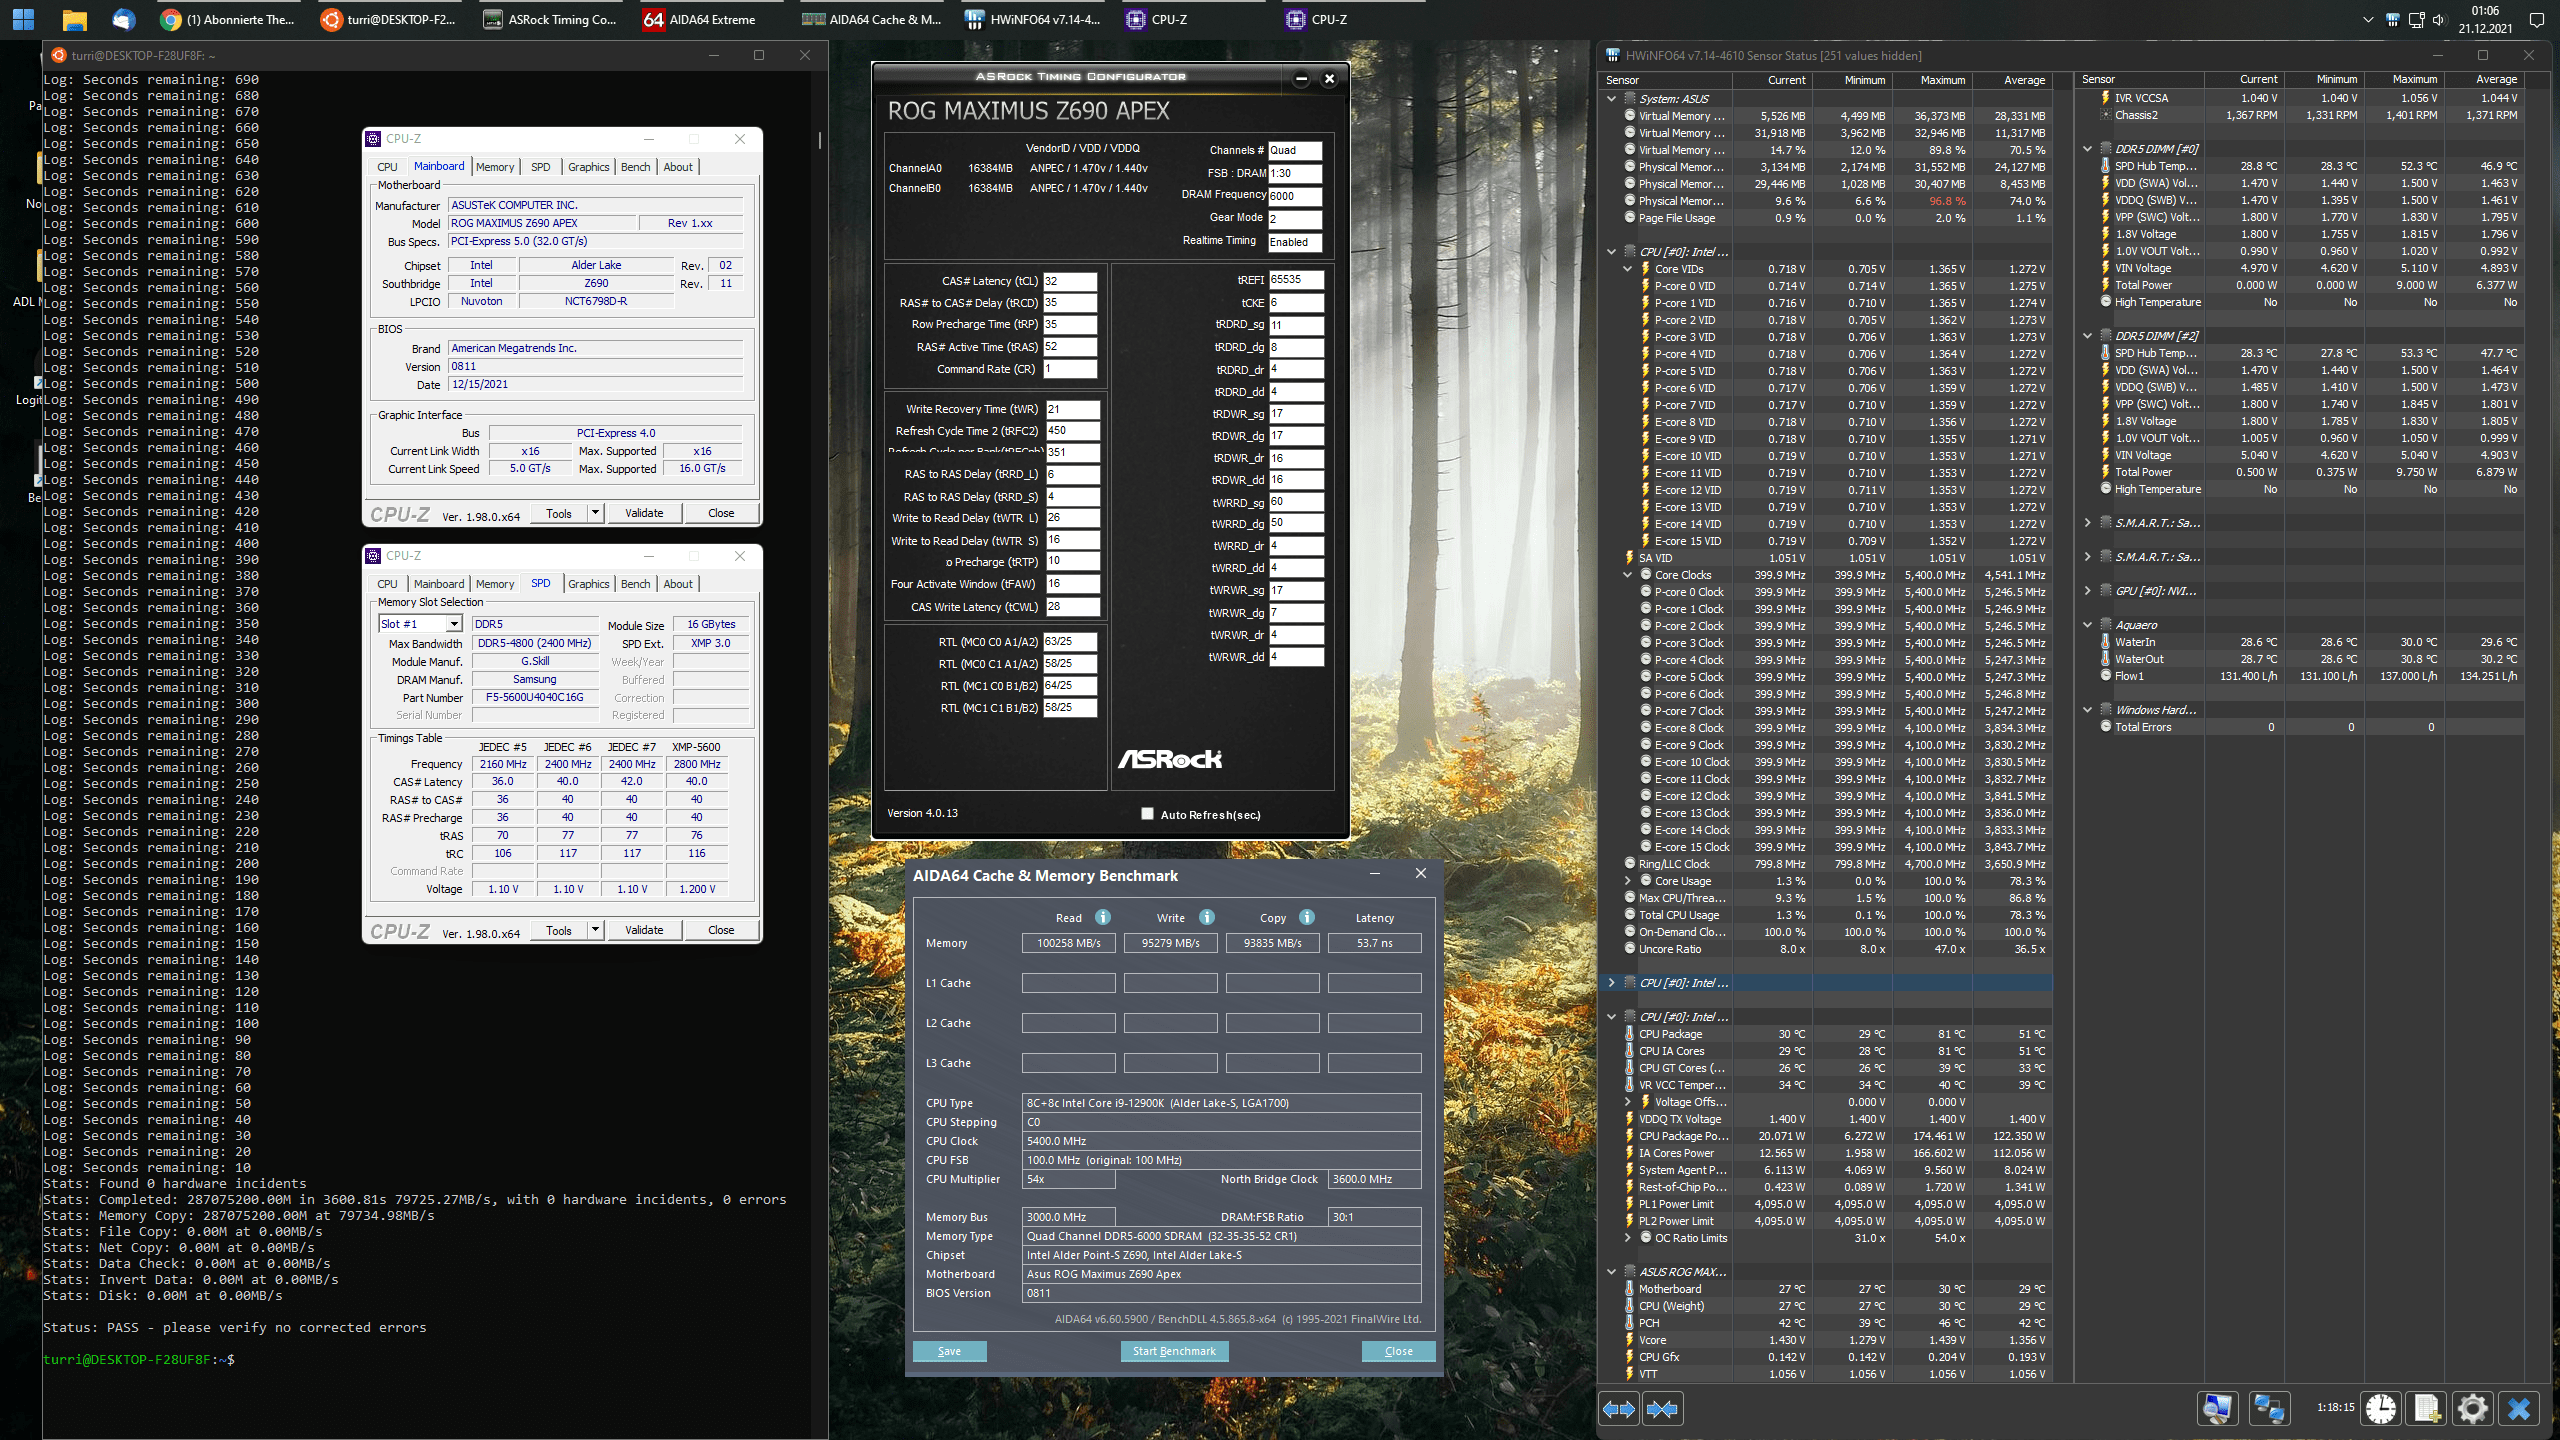Switch to AIDA64 Cache & Memory taskbar item
The height and width of the screenshot is (1440, 2560).
pyautogui.click(x=870, y=19)
